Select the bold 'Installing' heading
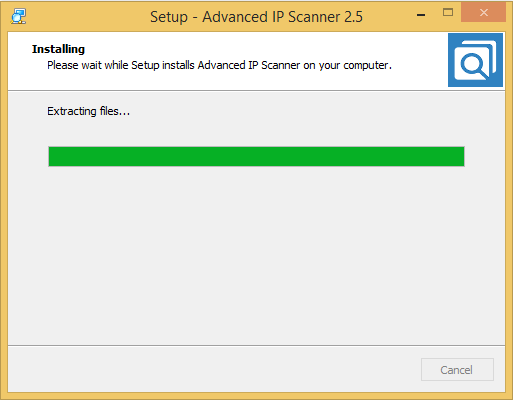This screenshot has width=513, height=400. point(58,49)
